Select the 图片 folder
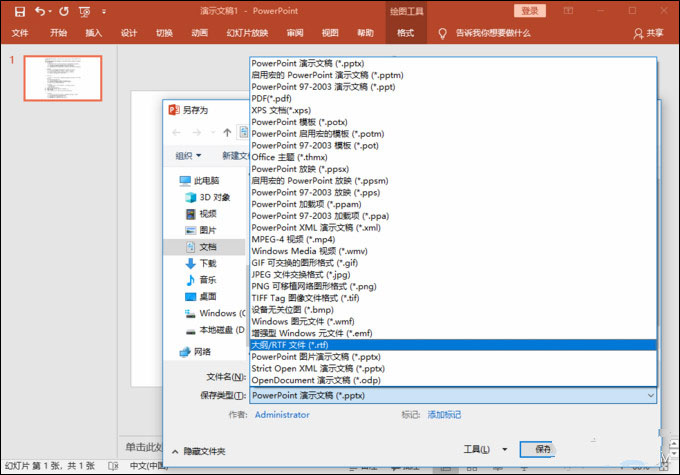Screen dimensions: 680x475 (x=201, y=230)
